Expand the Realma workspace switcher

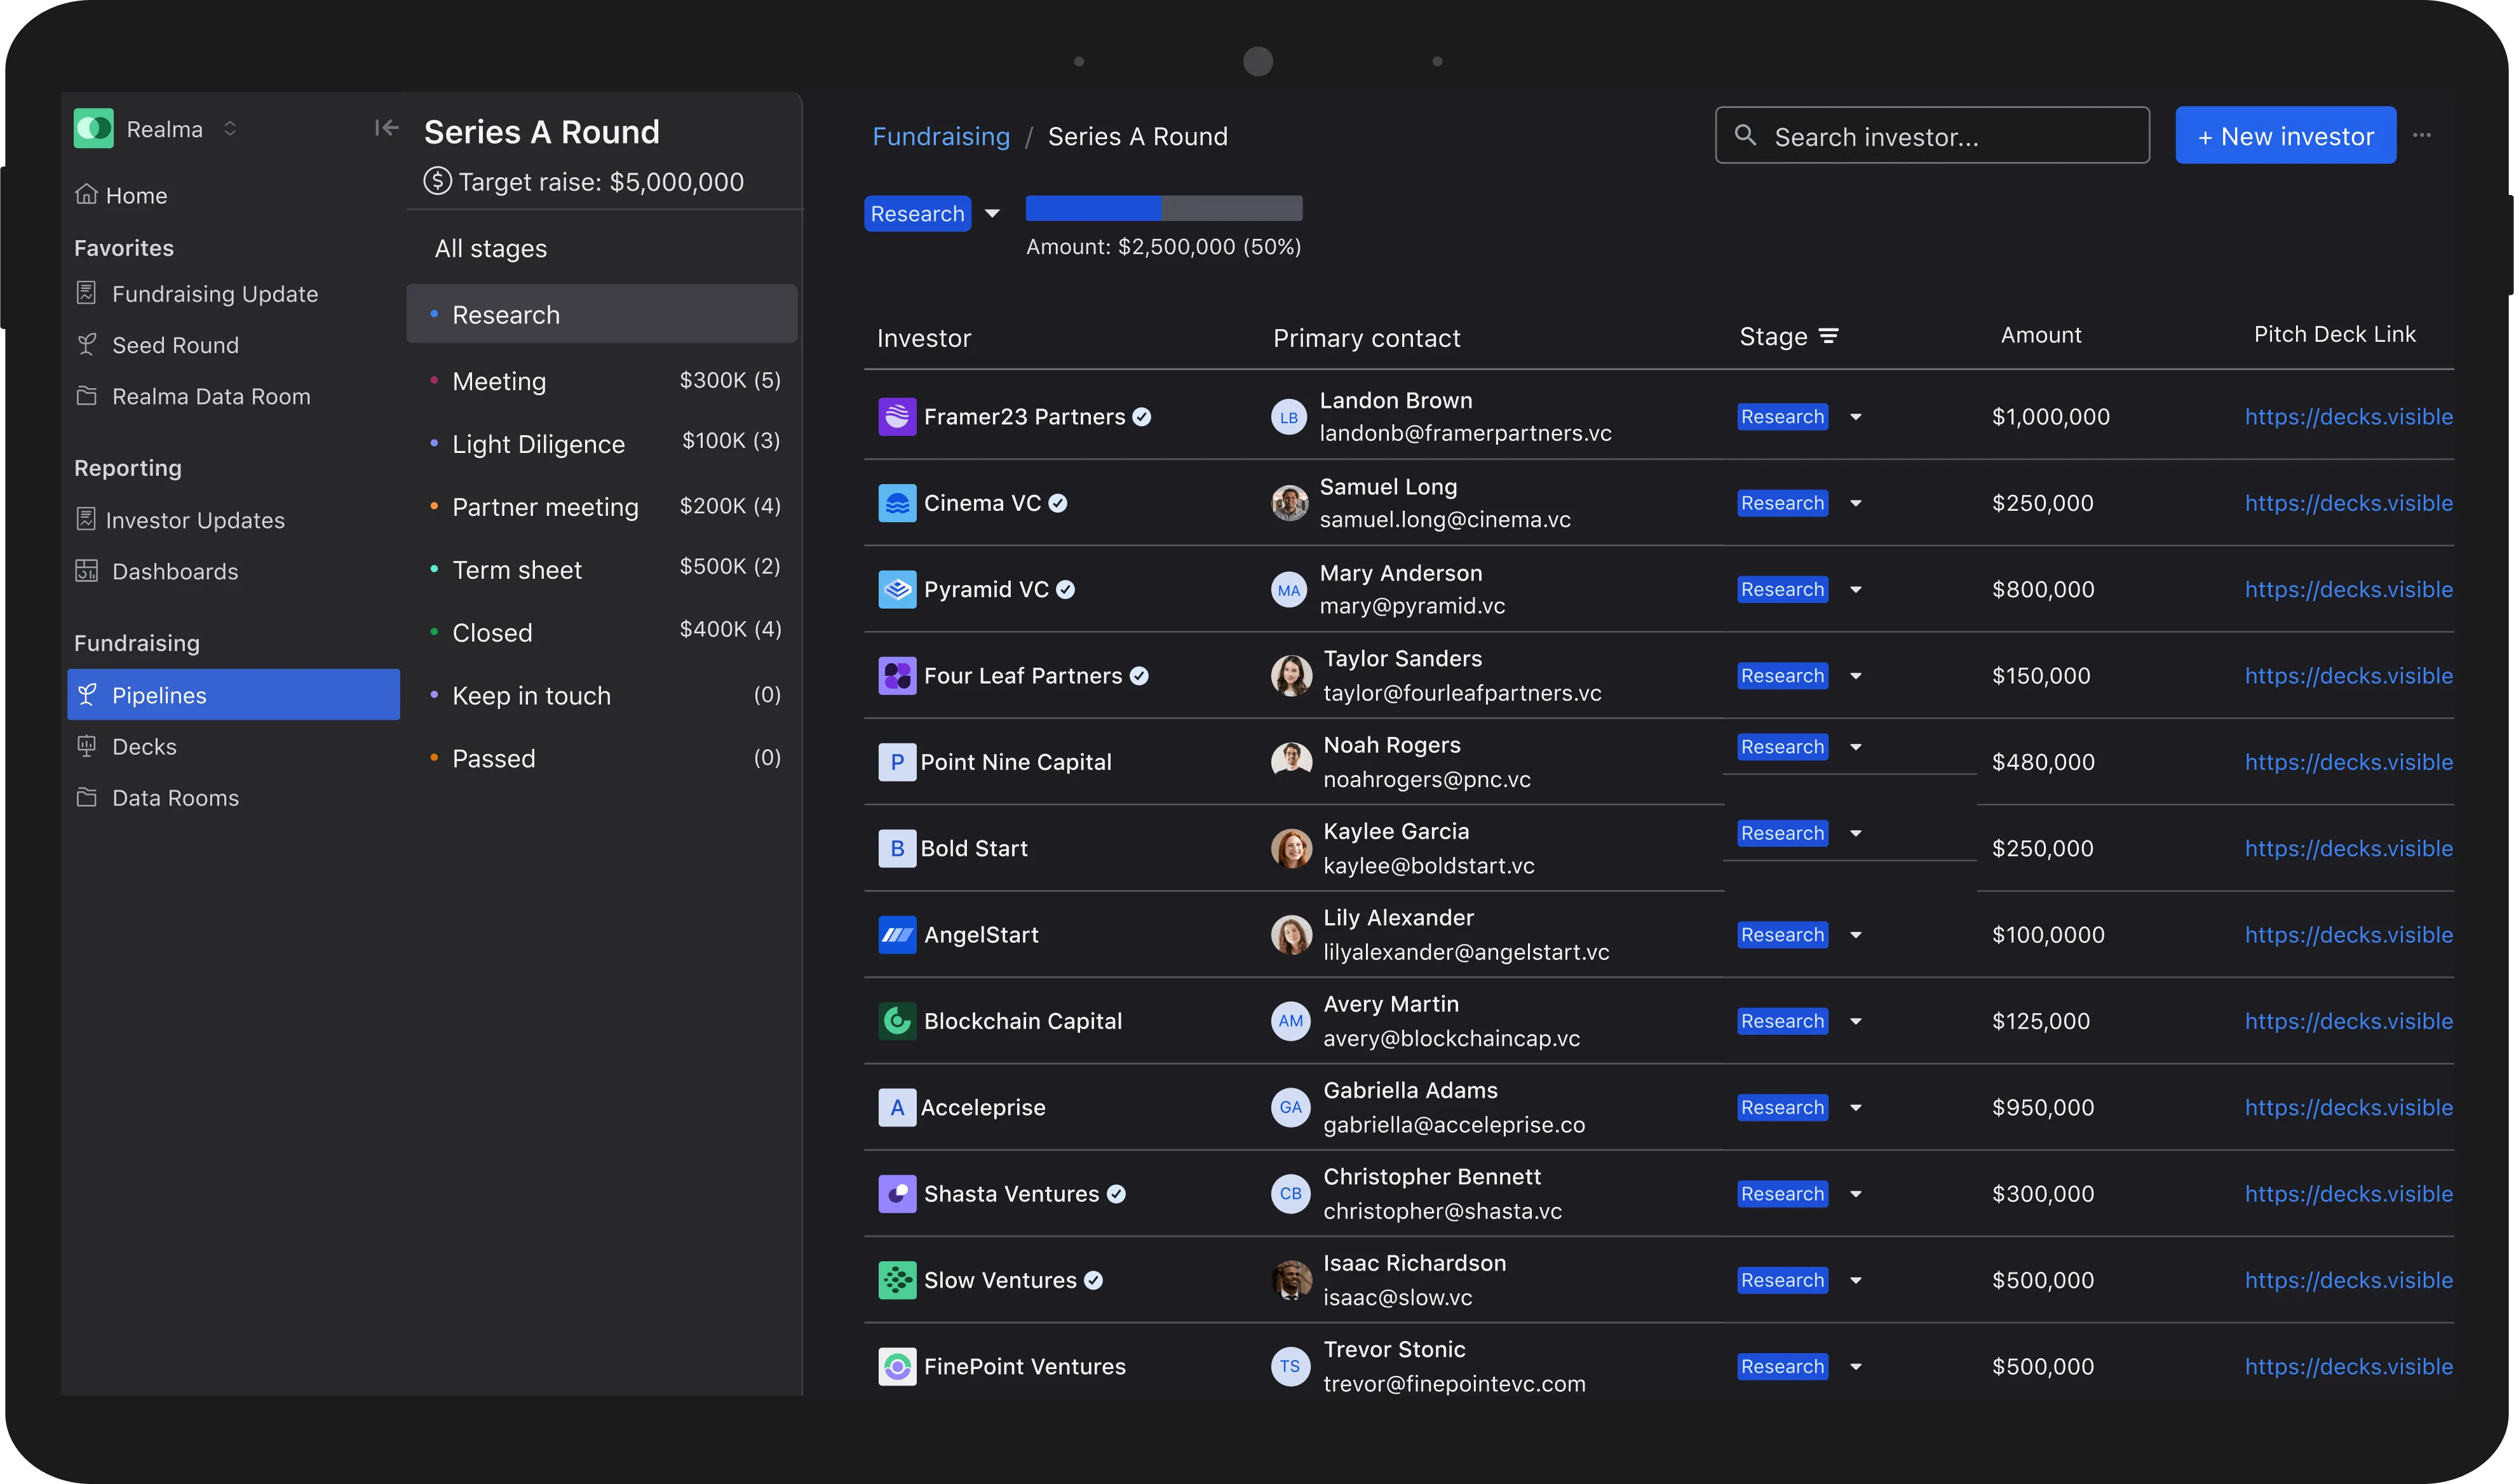(x=230, y=129)
